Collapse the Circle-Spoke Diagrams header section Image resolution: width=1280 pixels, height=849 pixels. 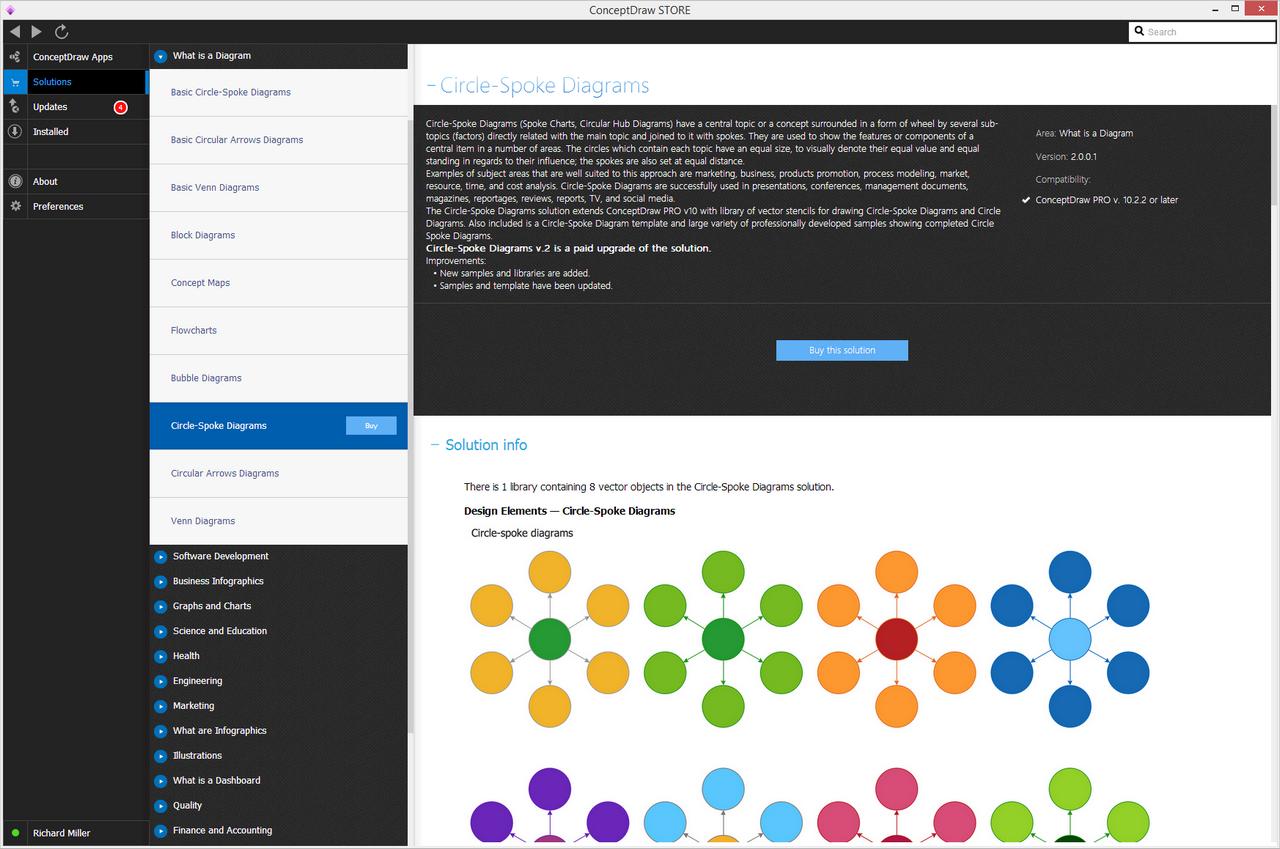[431, 86]
